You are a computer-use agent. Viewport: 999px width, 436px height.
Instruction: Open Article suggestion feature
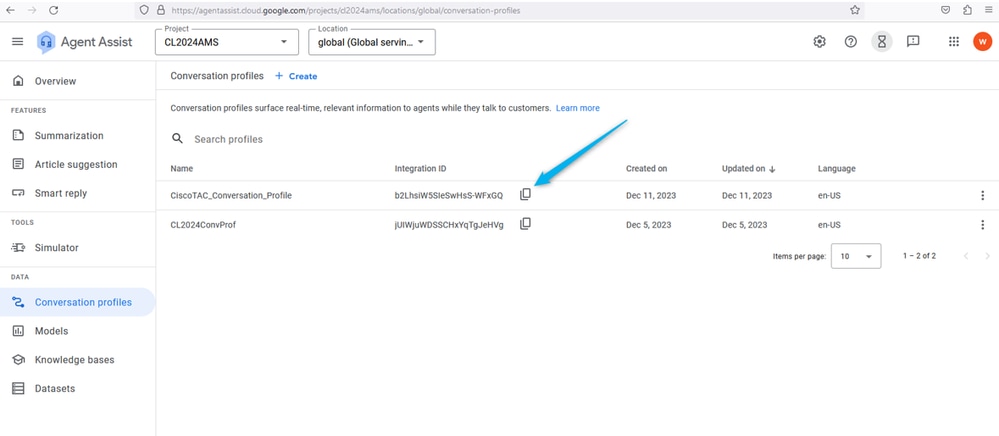[x=78, y=164]
